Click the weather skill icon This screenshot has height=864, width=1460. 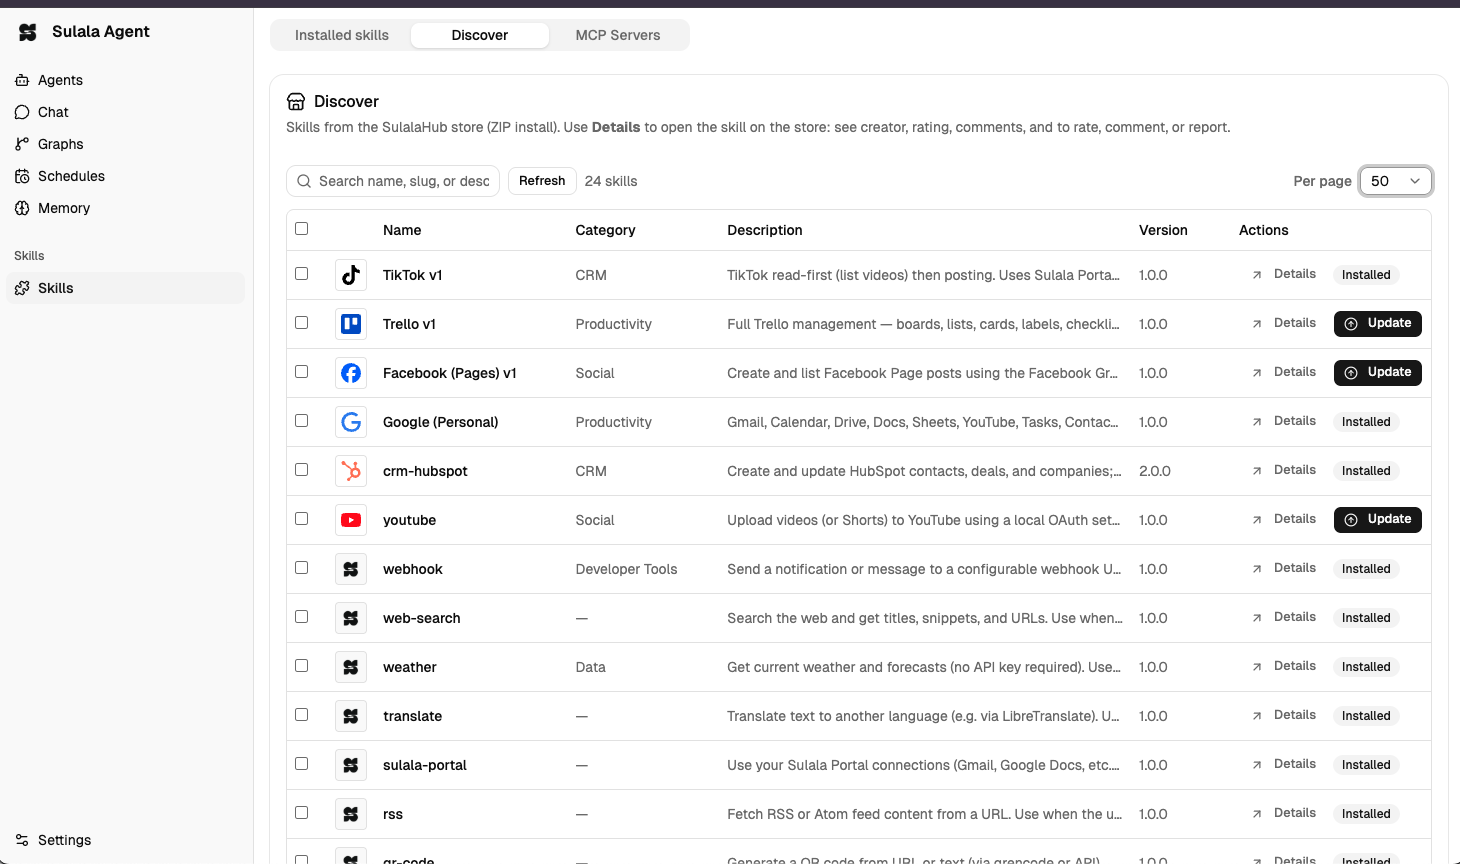click(x=351, y=667)
